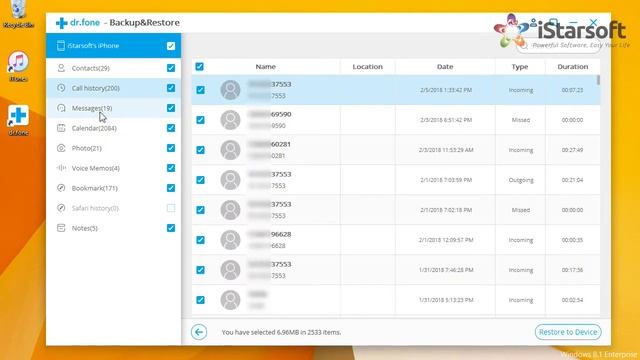
Task: Toggle the iStarsoft's iPhone checkbox
Action: pyautogui.click(x=171, y=46)
